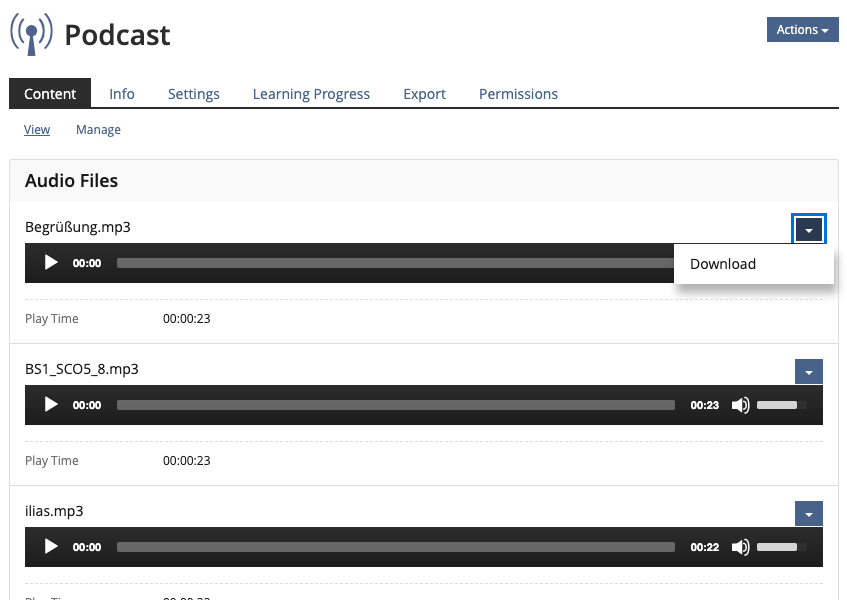Click the Podcast broadcast icon
847x600 pixels.
tap(31, 34)
